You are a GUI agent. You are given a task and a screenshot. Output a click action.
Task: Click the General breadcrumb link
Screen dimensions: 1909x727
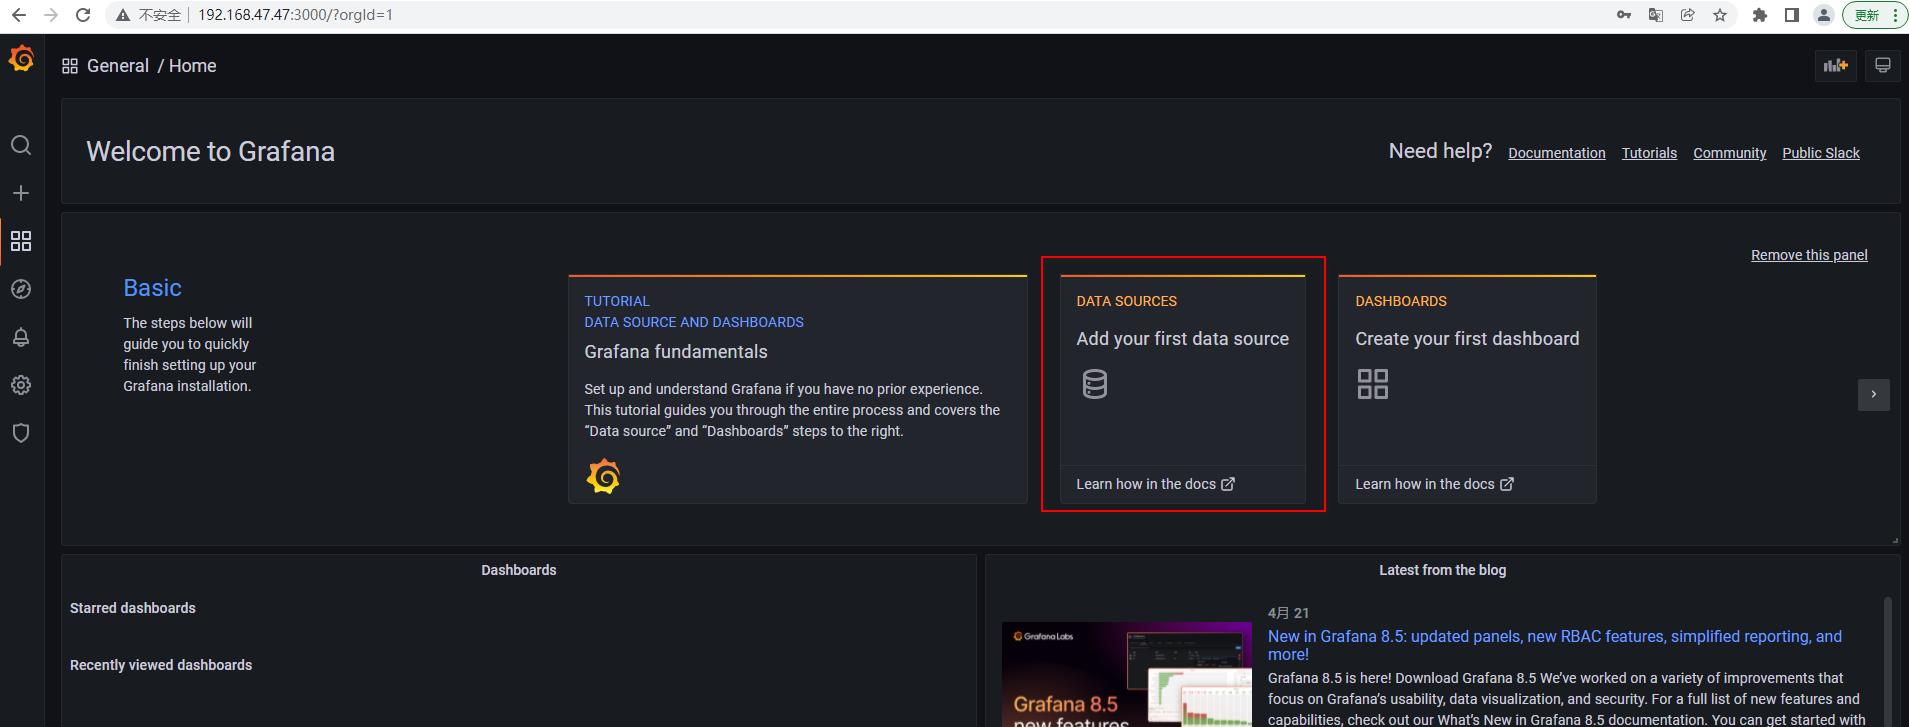click(x=118, y=66)
